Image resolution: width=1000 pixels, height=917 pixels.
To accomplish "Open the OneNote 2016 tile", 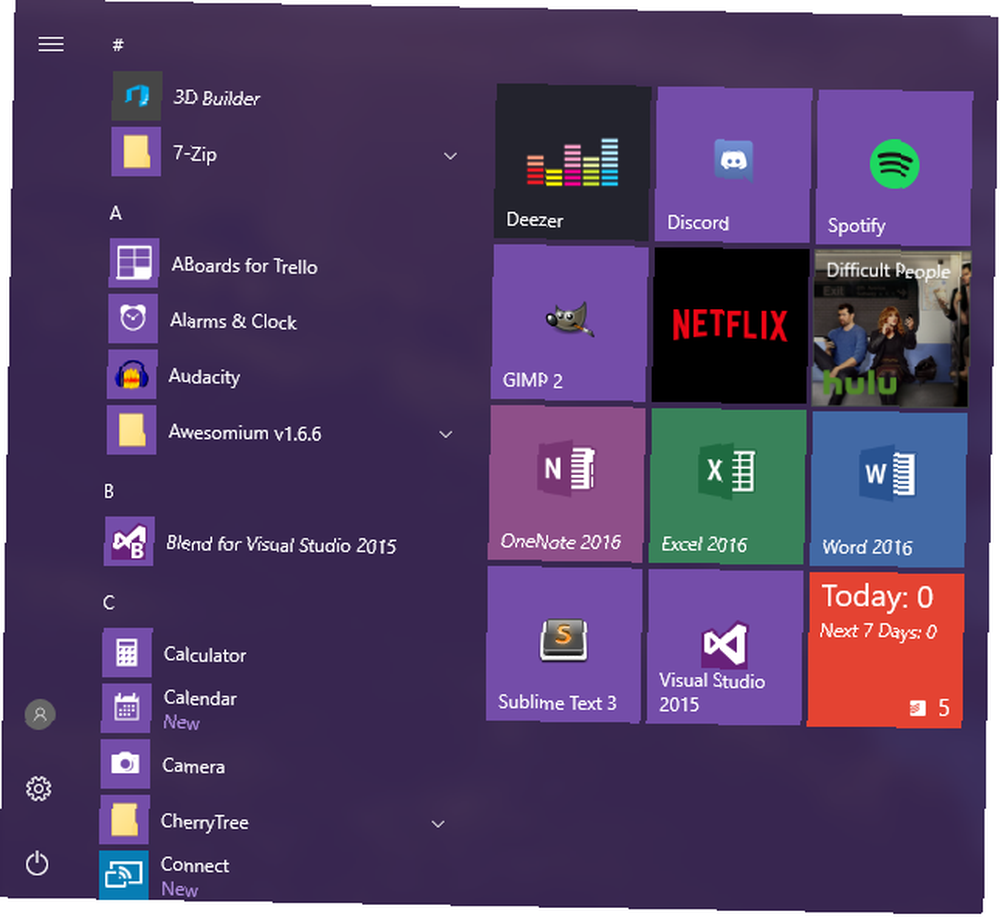I will [x=566, y=484].
